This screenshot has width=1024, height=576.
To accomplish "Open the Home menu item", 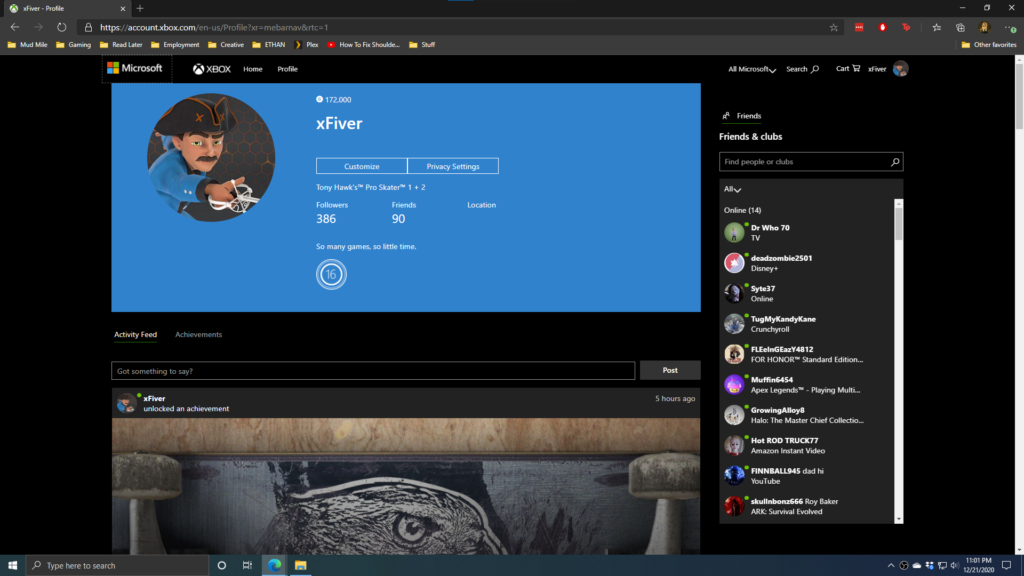I will pos(253,69).
